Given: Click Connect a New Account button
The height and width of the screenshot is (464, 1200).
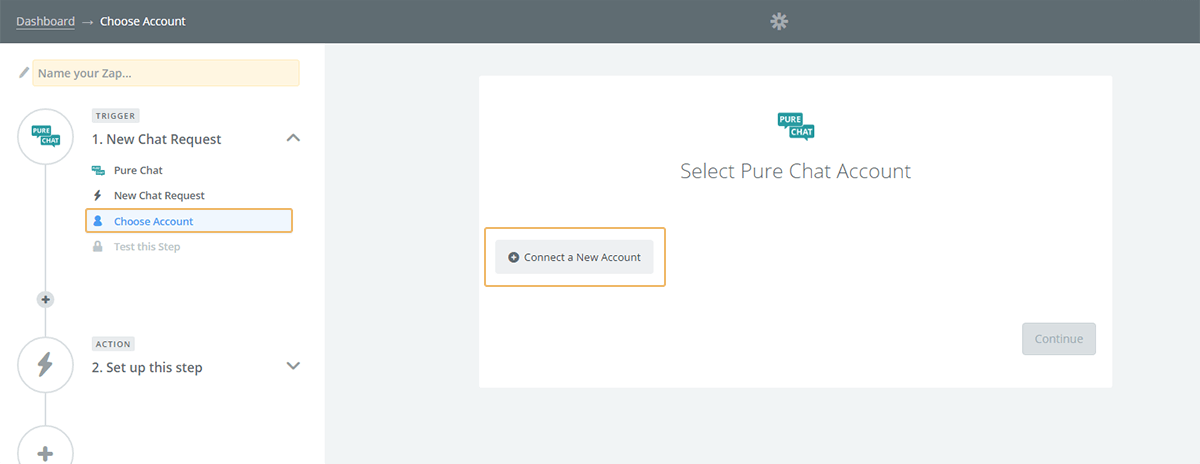Looking at the screenshot, I should (574, 257).
